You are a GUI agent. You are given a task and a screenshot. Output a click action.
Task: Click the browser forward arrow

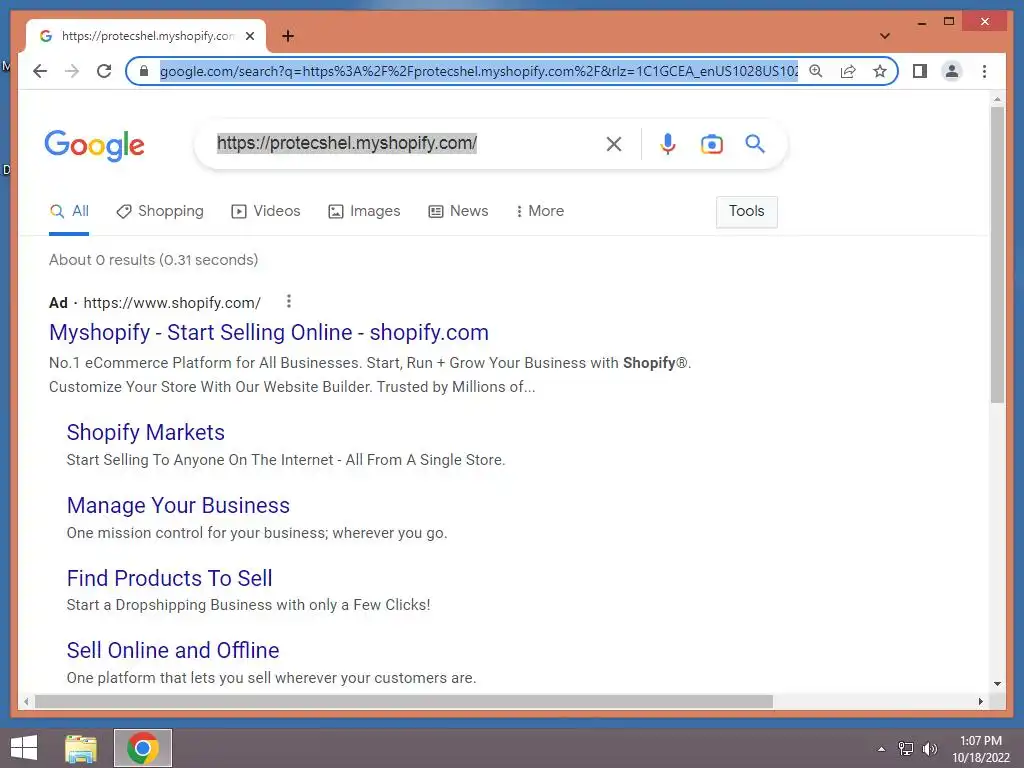[72, 71]
